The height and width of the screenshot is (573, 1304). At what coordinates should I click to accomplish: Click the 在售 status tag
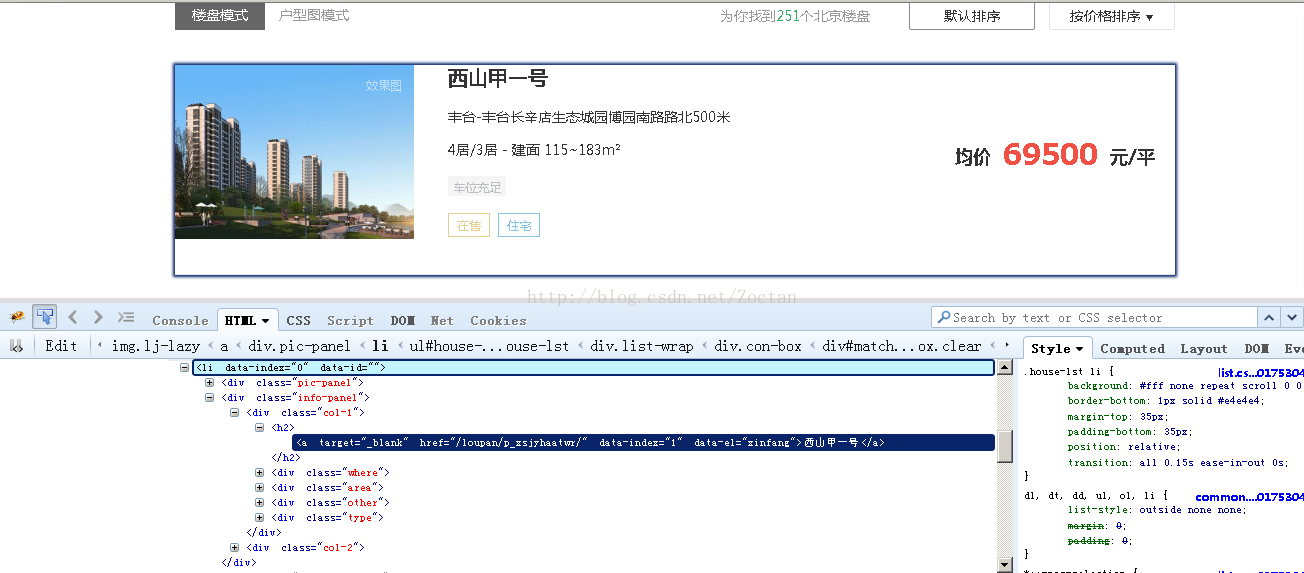(x=468, y=225)
